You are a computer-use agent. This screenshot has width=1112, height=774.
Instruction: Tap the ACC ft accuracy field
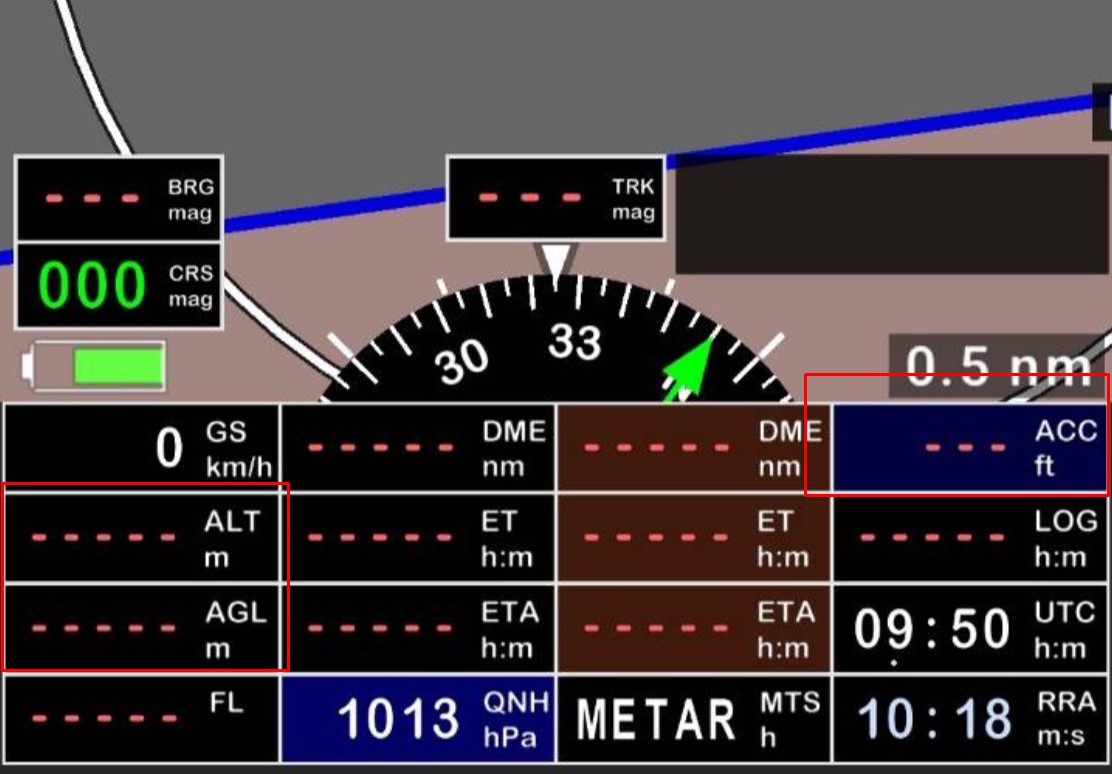tap(969, 448)
